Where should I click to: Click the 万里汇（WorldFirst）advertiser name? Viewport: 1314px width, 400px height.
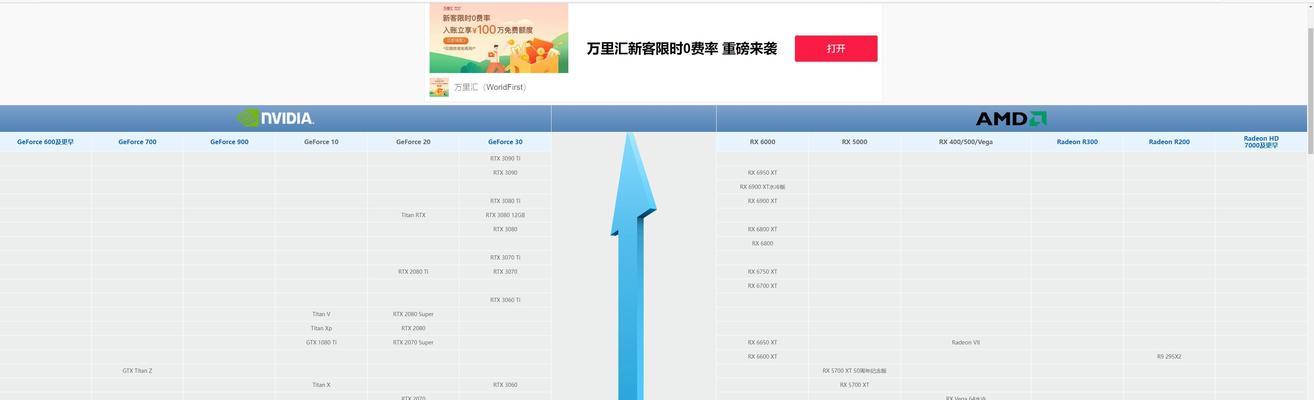click(x=491, y=87)
